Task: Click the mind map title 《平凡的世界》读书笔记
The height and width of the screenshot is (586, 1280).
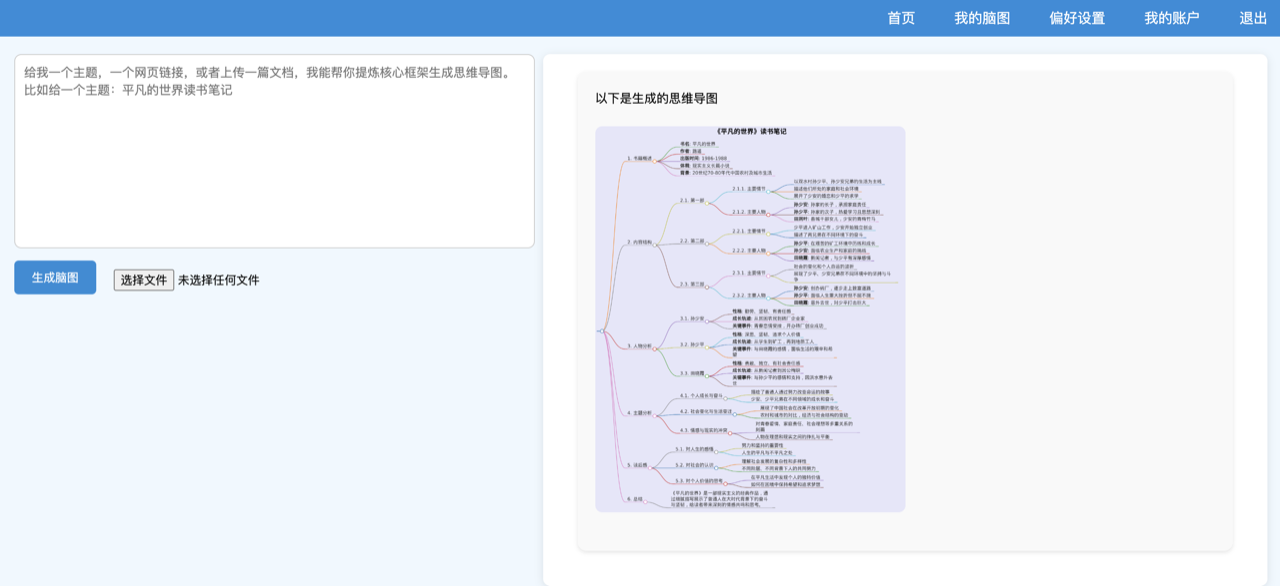Action: (x=751, y=131)
